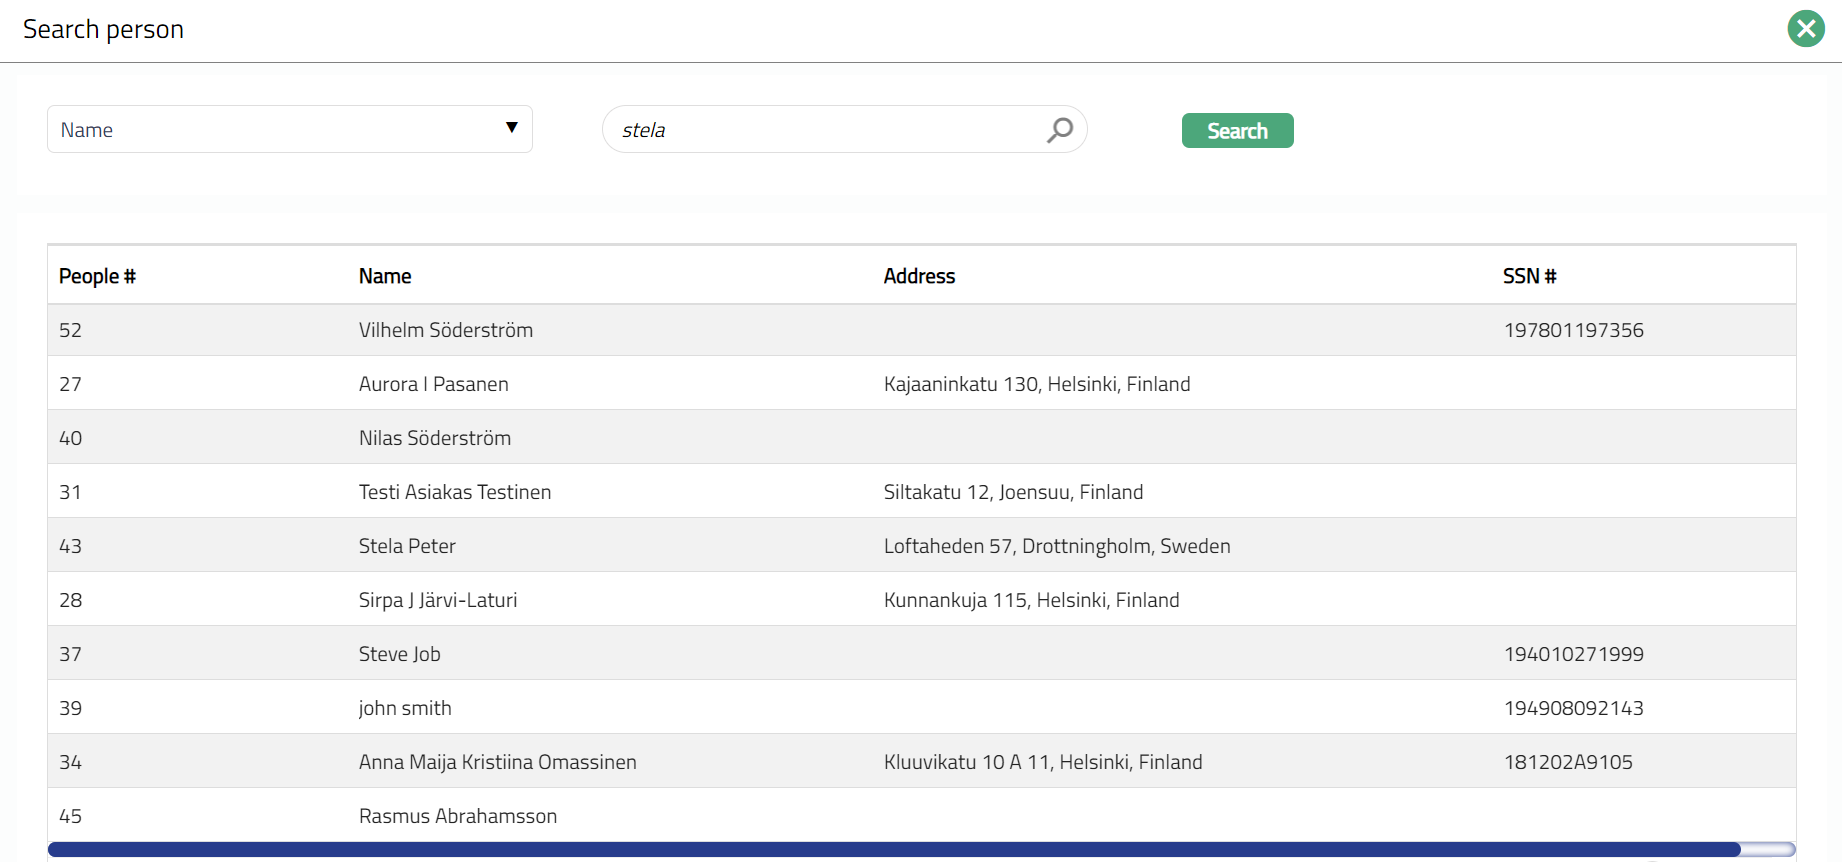1842x862 pixels.
Task: Select Testi Asiakas Testinen entry
Action: pos(455,492)
